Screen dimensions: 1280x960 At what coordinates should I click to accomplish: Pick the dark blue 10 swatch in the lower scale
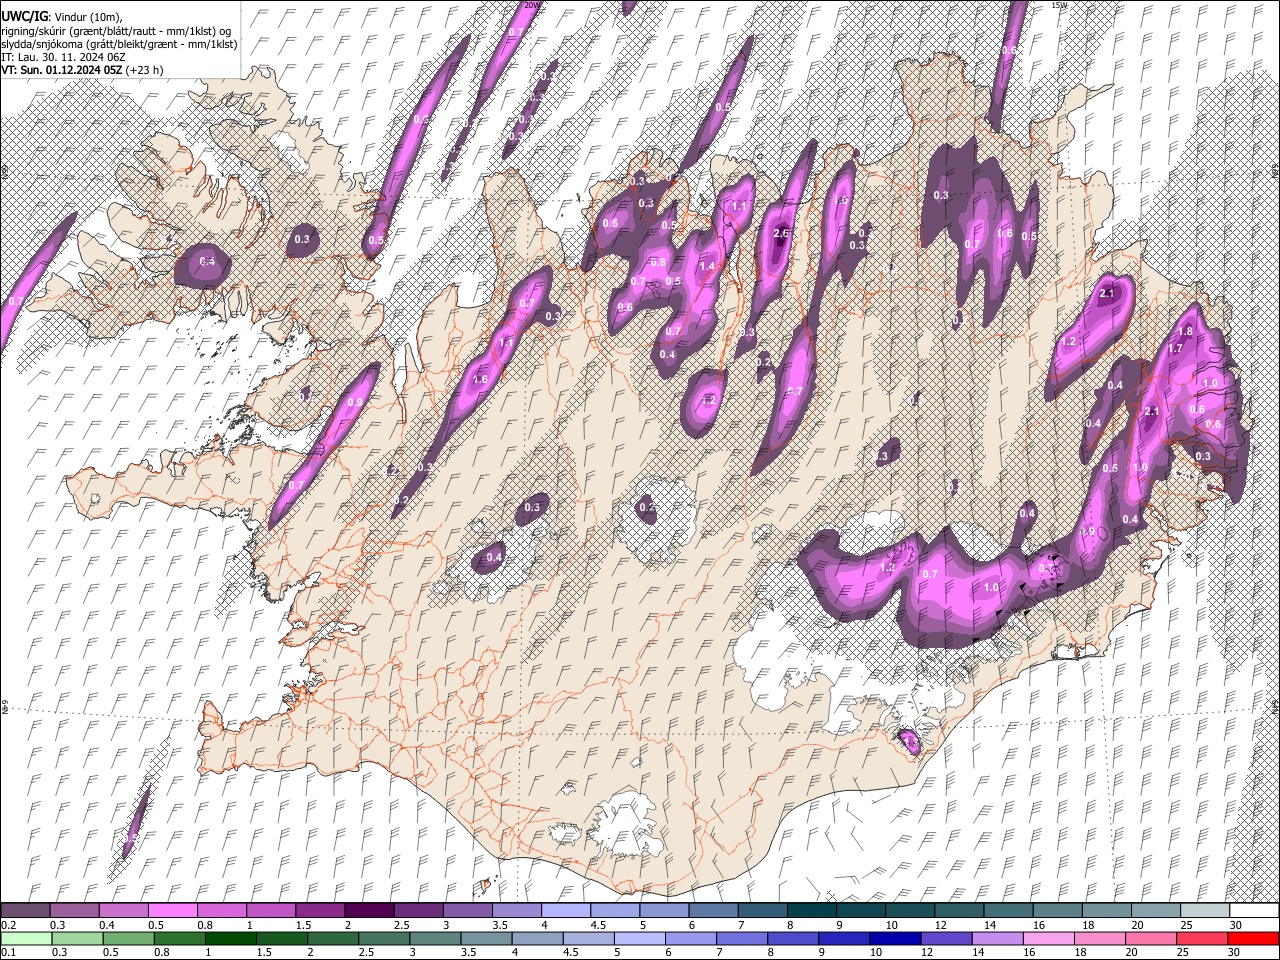click(894, 938)
